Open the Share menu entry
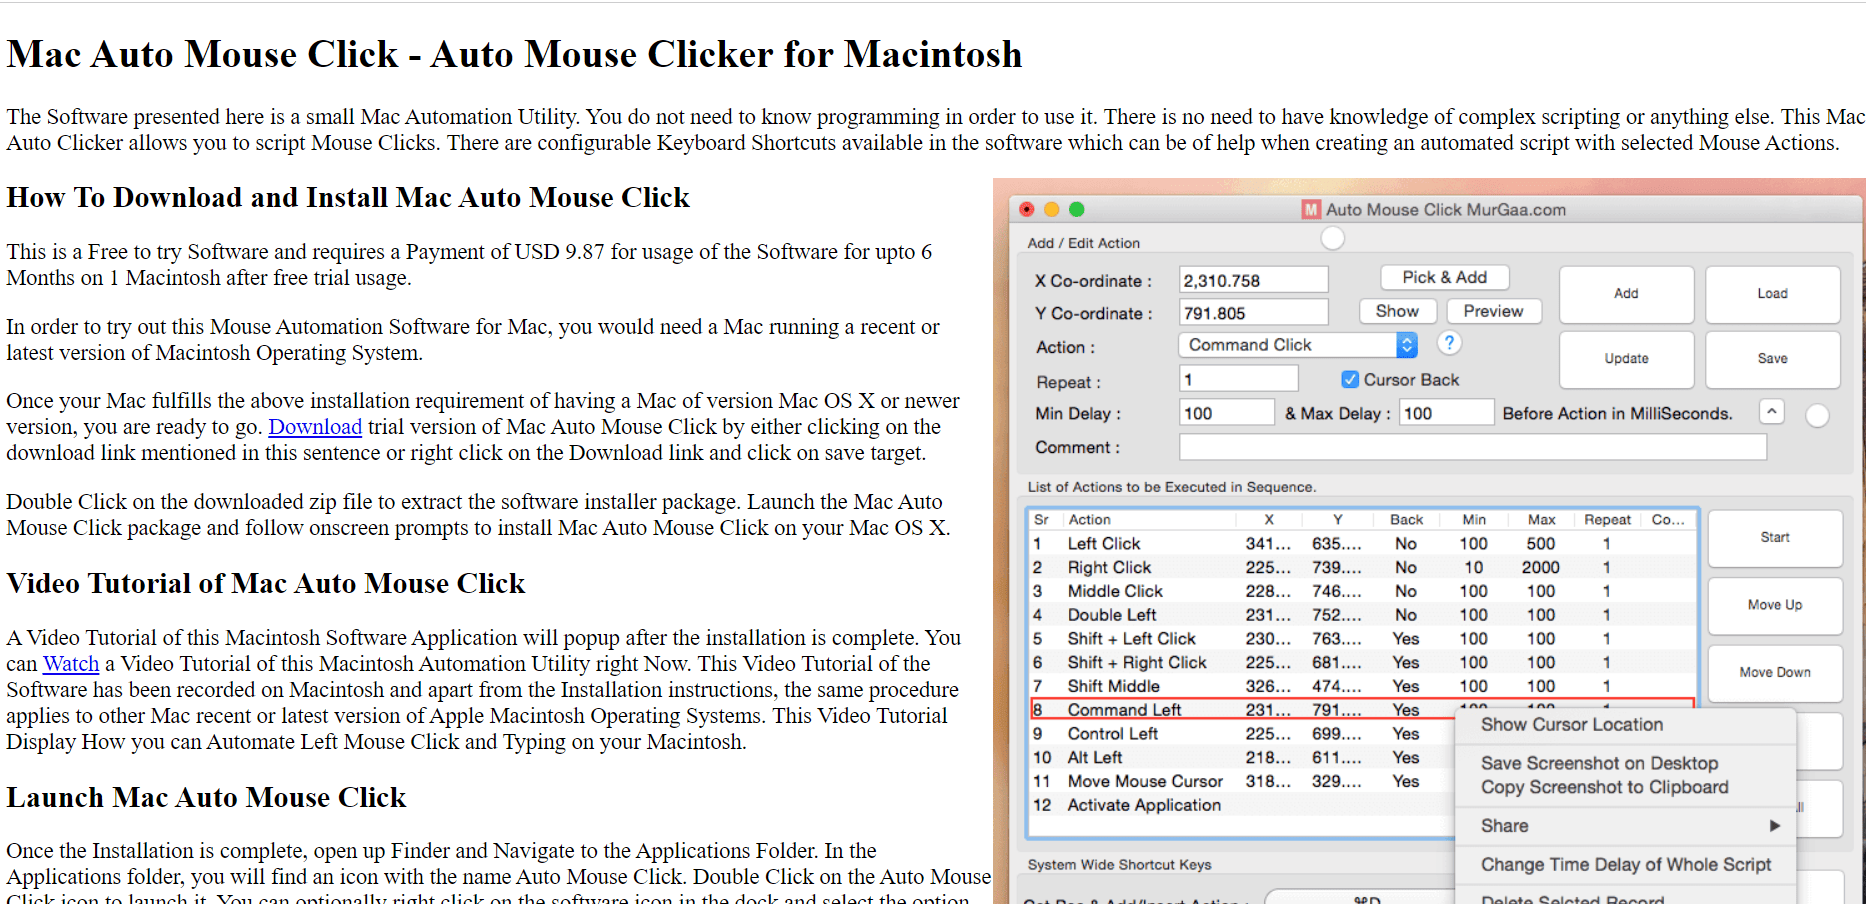Image resolution: width=1866 pixels, height=904 pixels. click(1625, 826)
